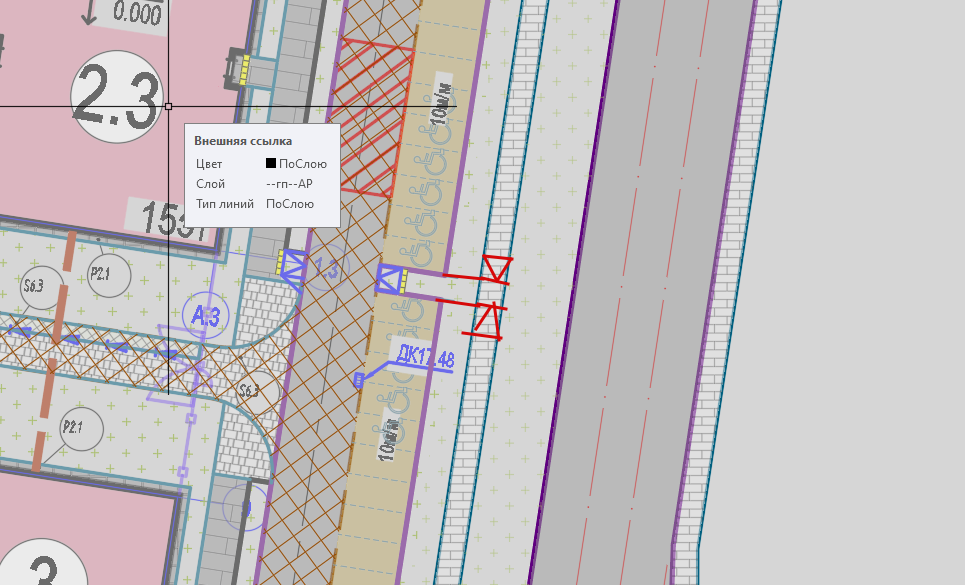This screenshot has height=585, width=965.
Task: Select the upper red valve symbol
Action: pyautogui.click(x=496, y=269)
